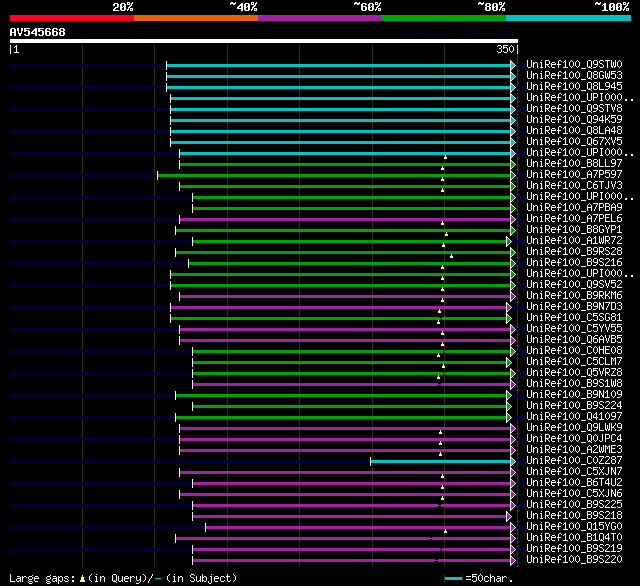This screenshot has width=640, height=586.
Task: Select the UniRef100_B8LL97 label
Action: pyautogui.click(x=574, y=164)
